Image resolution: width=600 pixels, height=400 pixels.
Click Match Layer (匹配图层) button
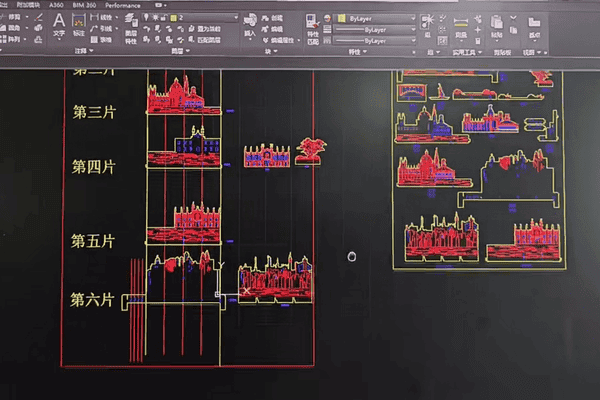[x=205, y=39]
